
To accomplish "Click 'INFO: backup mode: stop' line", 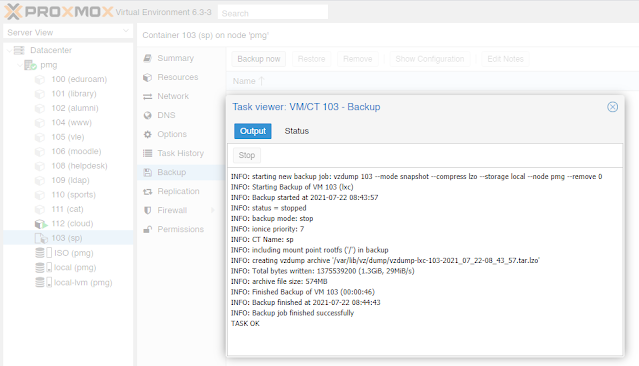I will coord(272,218).
